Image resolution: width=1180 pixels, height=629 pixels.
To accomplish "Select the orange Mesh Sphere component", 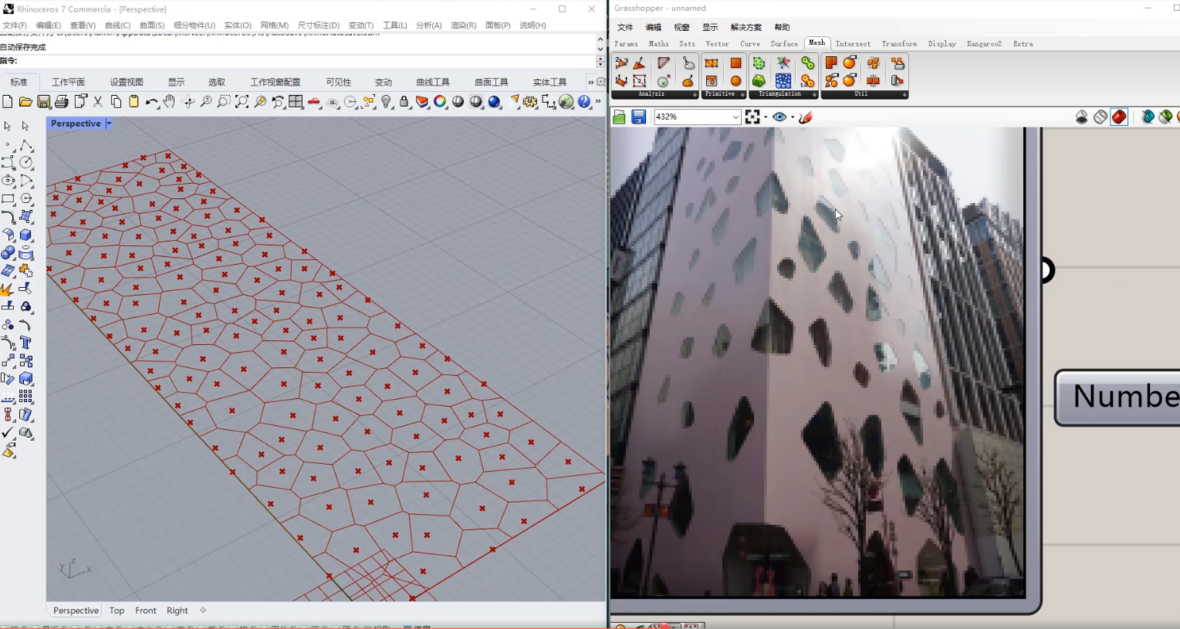I will point(735,81).
